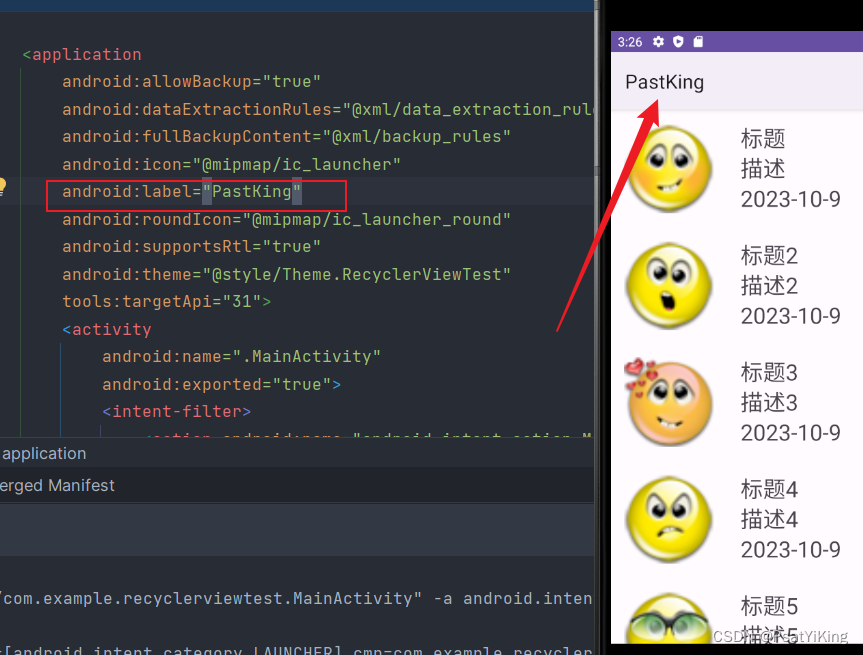This screenshot has width=863, height=655.
Task: Tap the list item title 标题4
Action: pos(769,489)
